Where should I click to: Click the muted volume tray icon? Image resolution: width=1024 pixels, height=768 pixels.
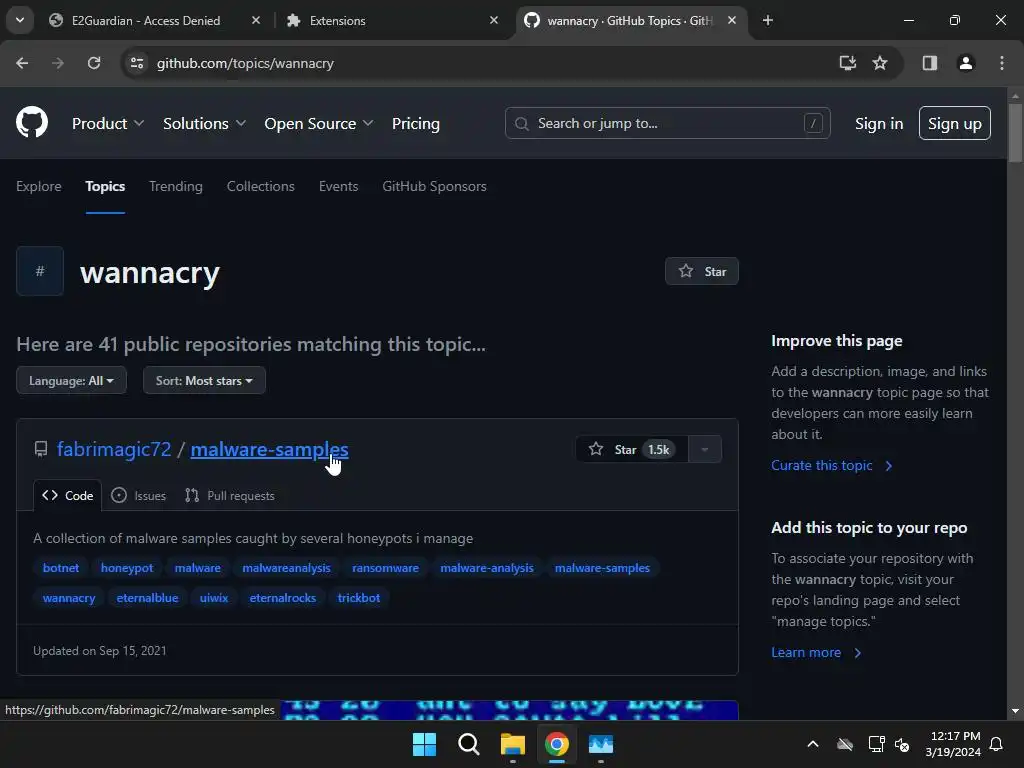[x=902, y=744]
